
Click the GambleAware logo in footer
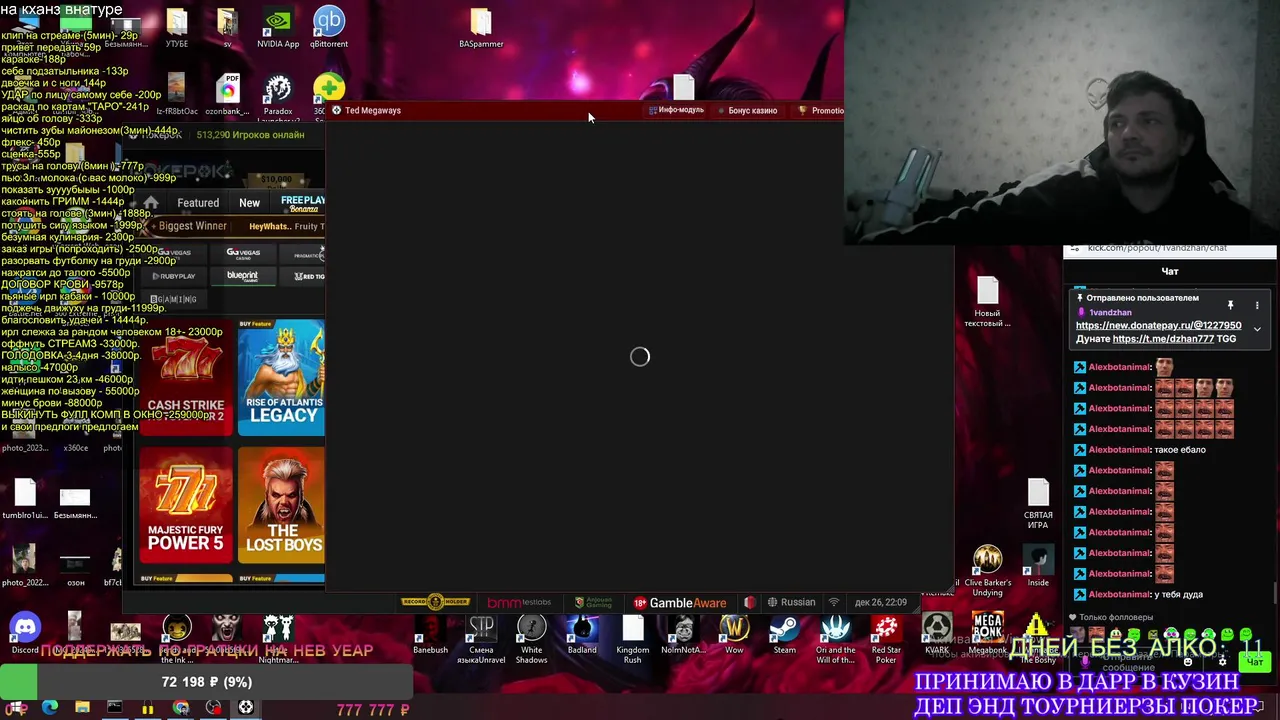click(679, 603)
